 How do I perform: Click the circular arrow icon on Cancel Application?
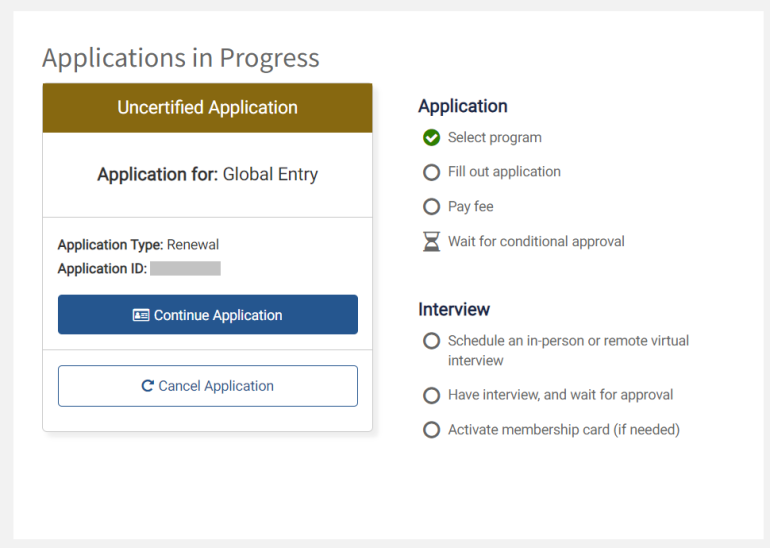click(x=148, y=386)
